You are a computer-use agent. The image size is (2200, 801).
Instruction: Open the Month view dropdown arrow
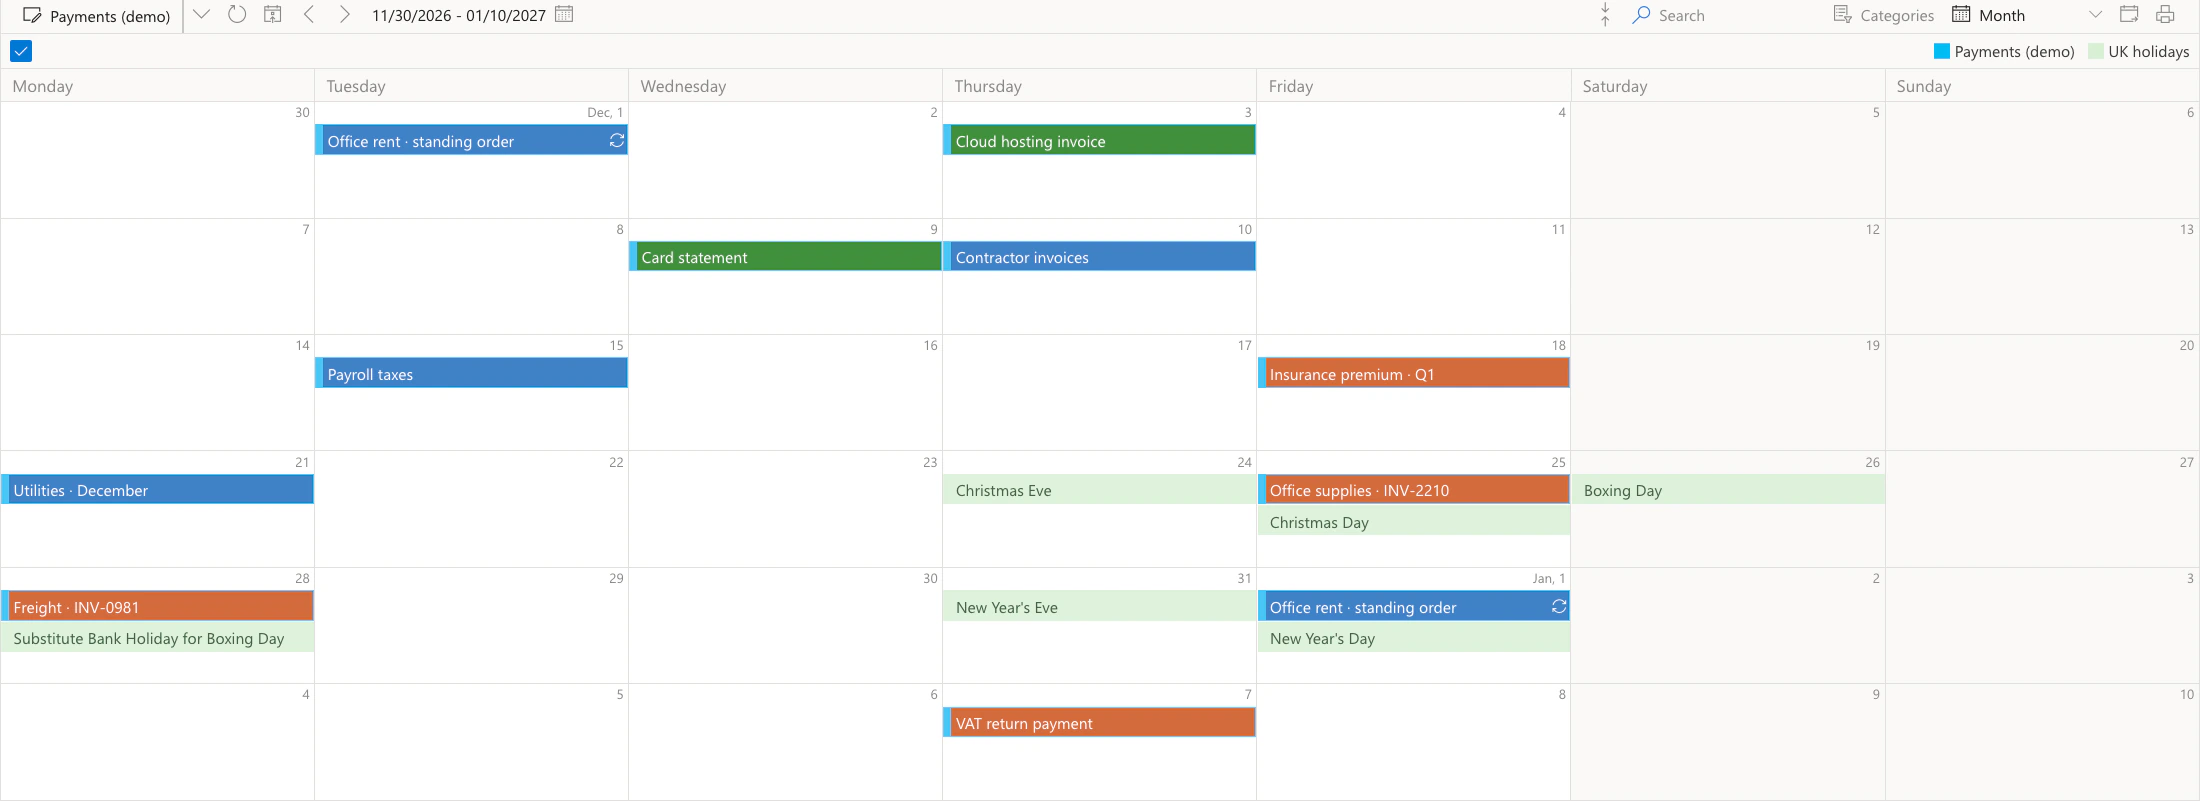2095,15
